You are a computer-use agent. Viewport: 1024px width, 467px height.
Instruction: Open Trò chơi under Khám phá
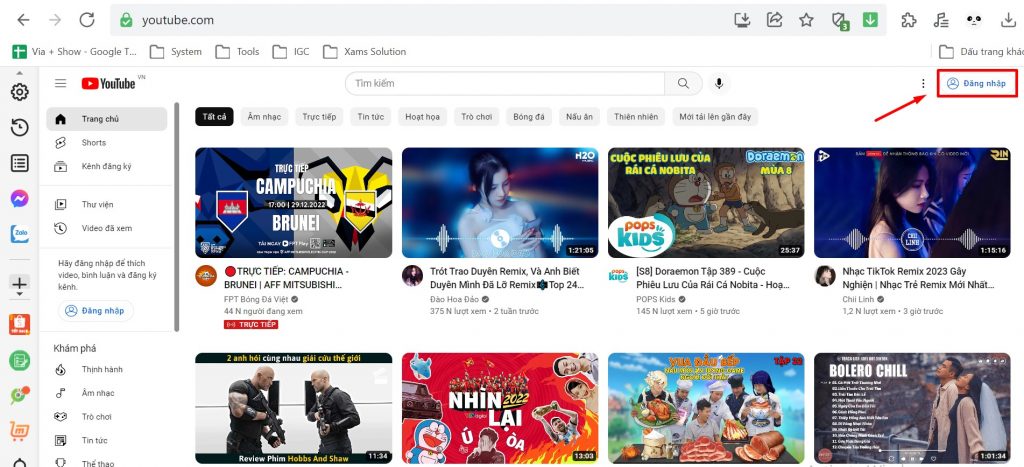pyautogui.click(x=107, y=416)
